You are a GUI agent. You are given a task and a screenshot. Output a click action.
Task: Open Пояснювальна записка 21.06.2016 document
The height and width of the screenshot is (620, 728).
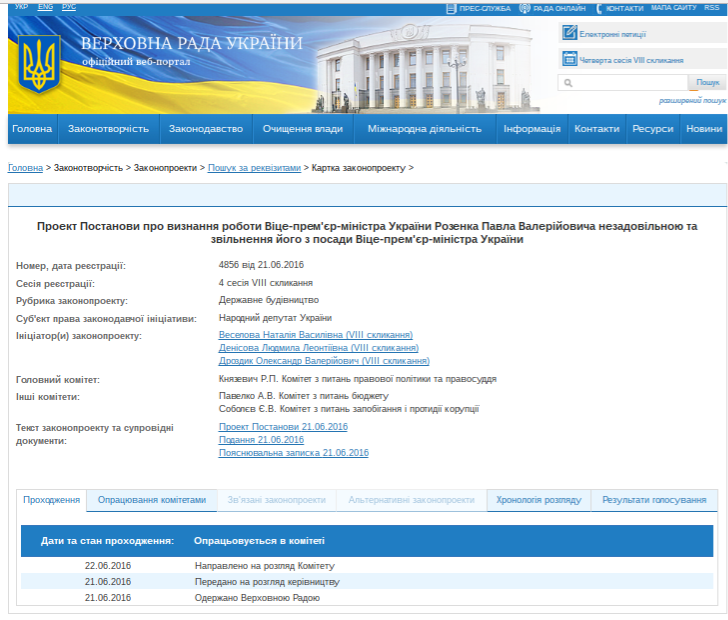293,453
